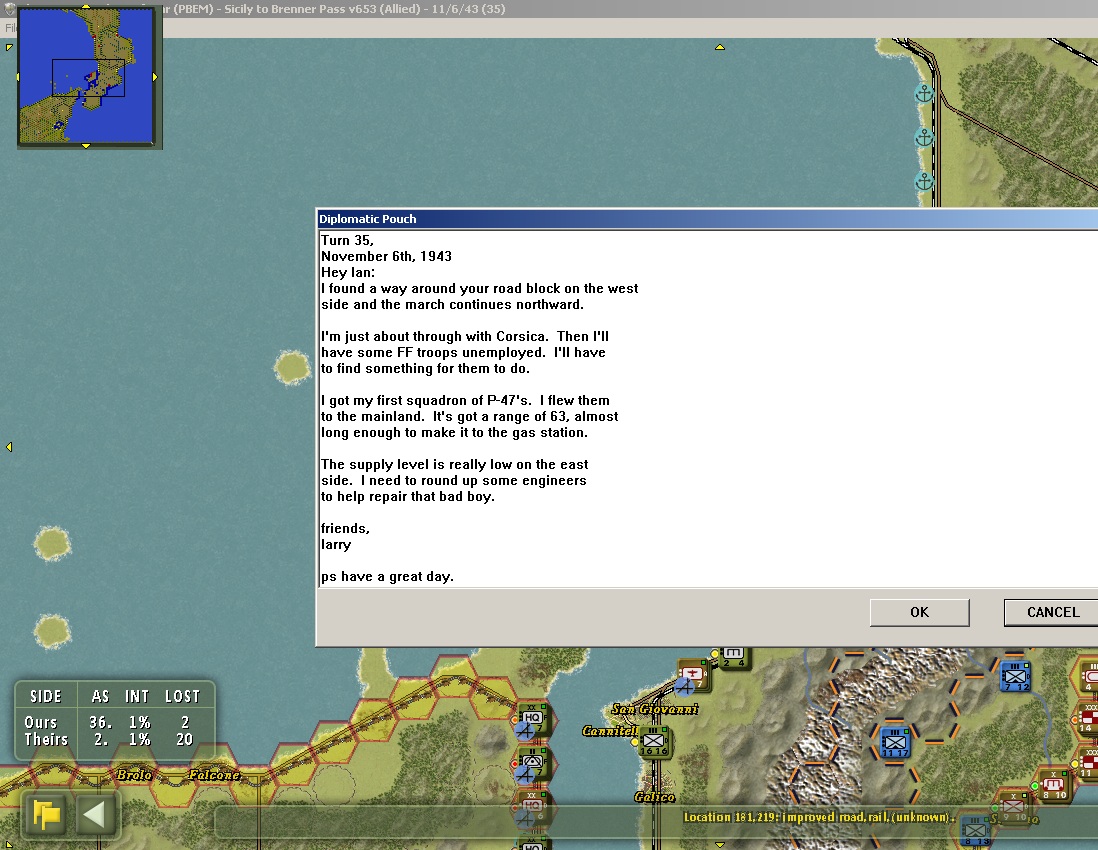1098x850 pixels.
Task: Click the Galico town label
Action: [654, 797]
